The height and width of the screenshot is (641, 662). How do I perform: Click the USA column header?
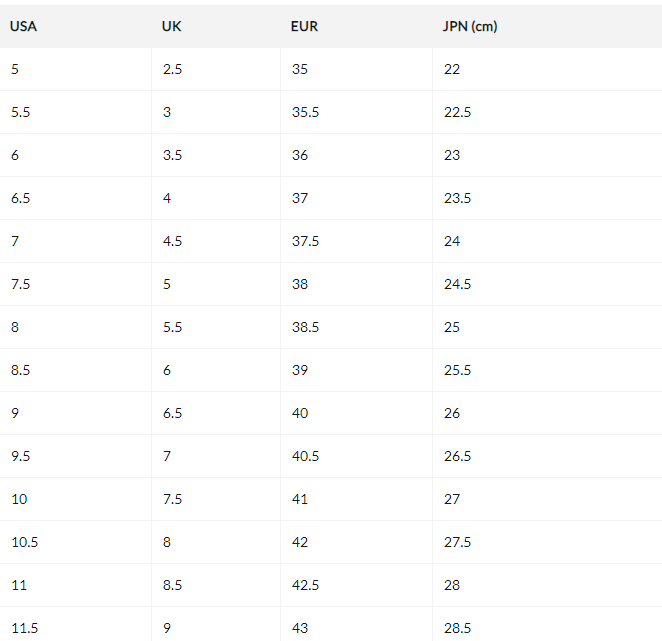[x=23, y=26]
